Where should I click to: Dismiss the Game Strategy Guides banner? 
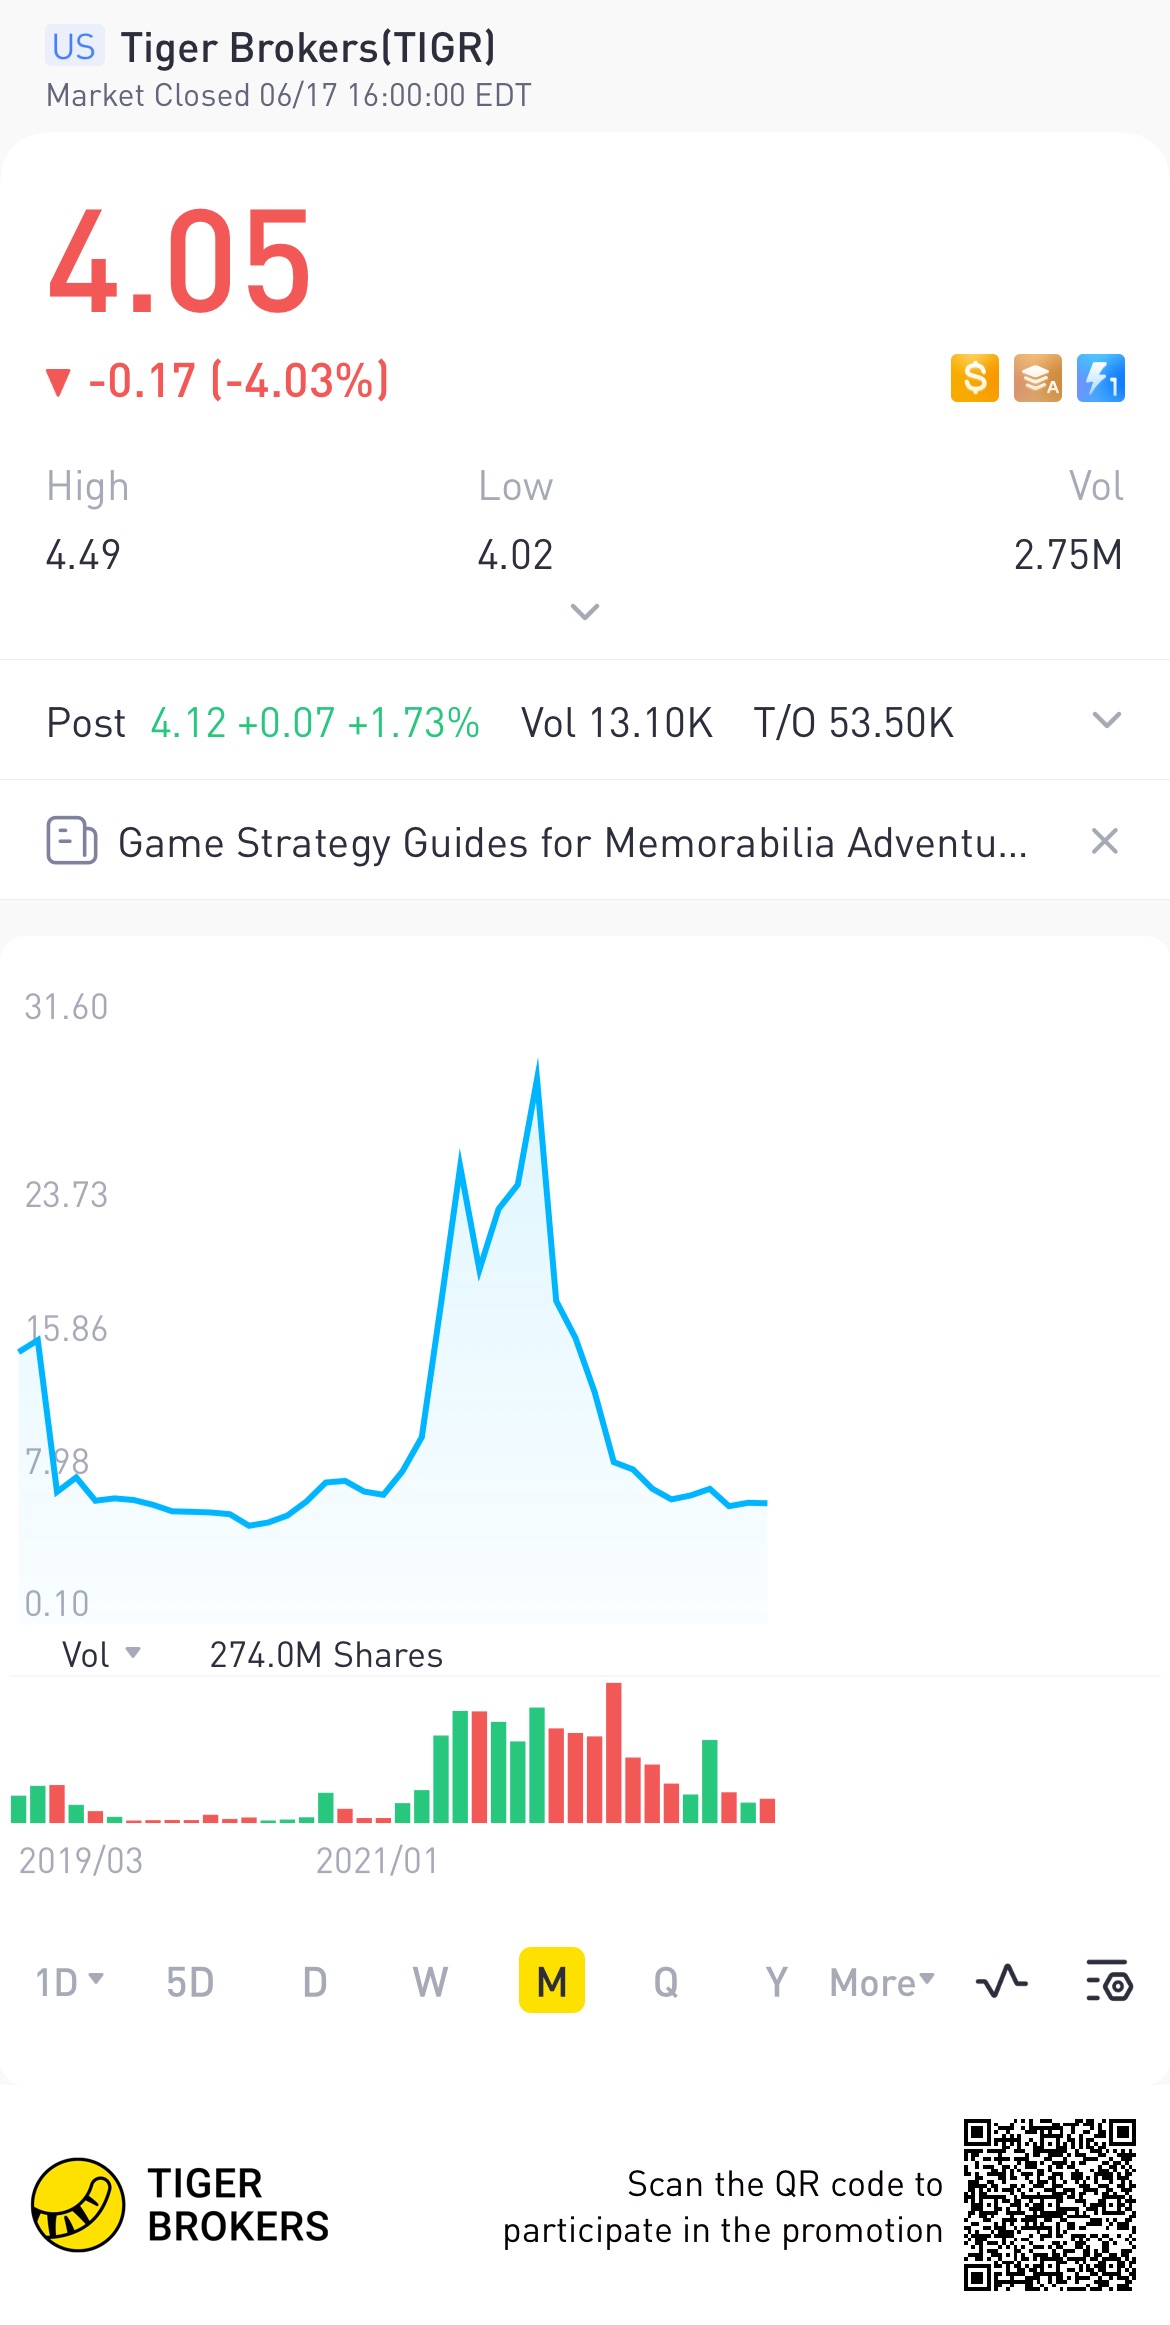point(1104,841)
